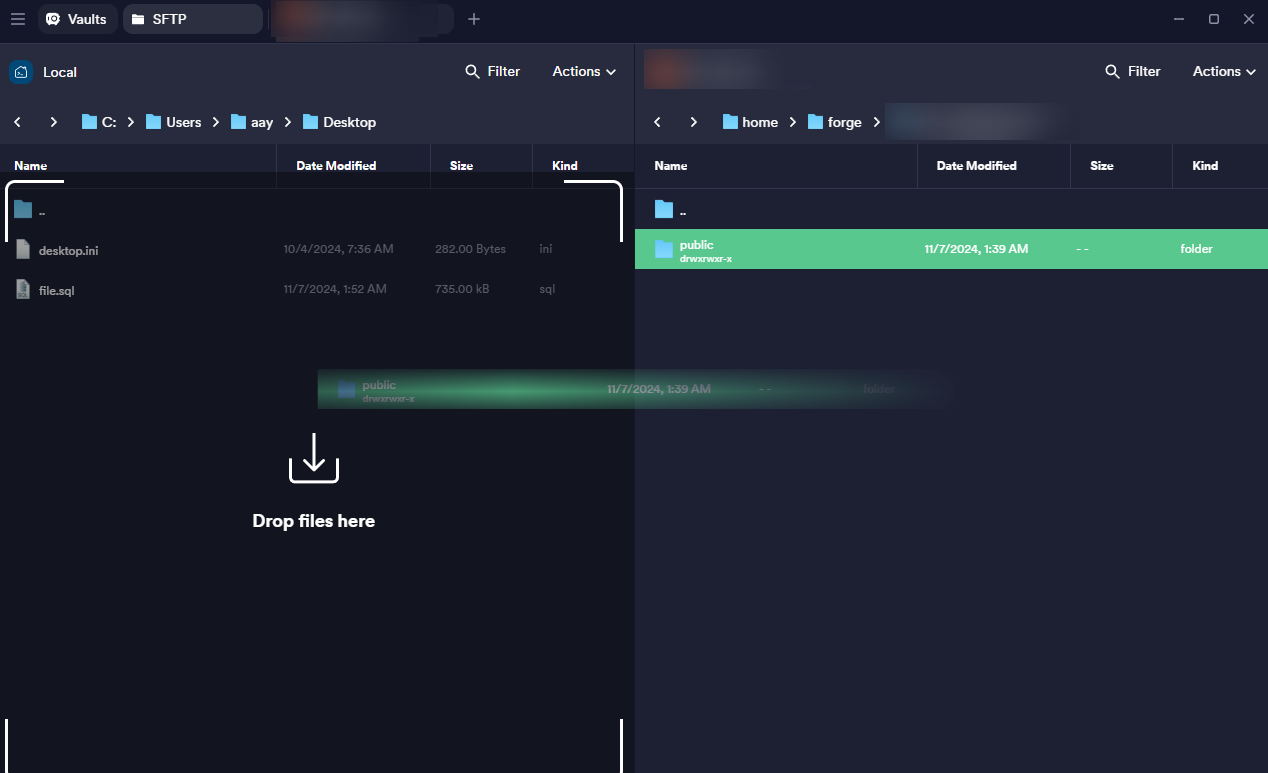Switch to the Vaults tab
Image resolution: width=1268 pixels, height=773 pixels.
click(76, 19)
